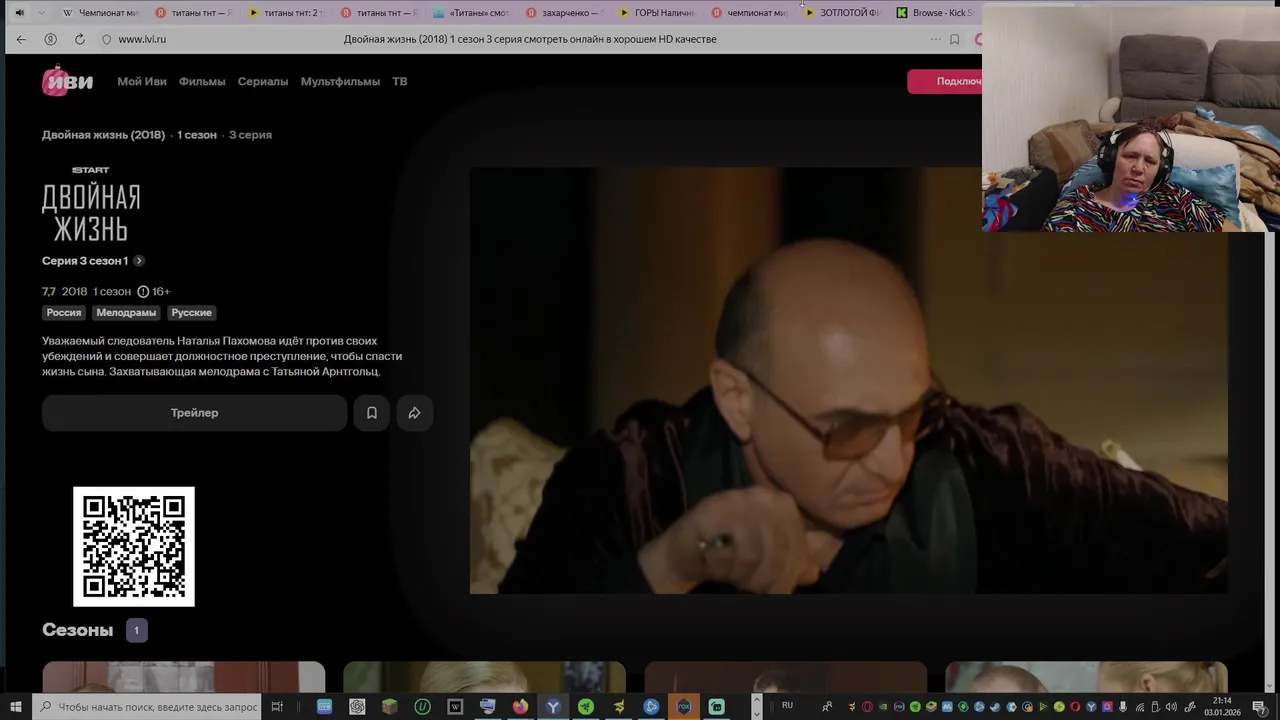The width and height of the screenshot is (1280, 720).
Task: Open the three-dots page menu in address bar
Action: click(x=935, y=39)
